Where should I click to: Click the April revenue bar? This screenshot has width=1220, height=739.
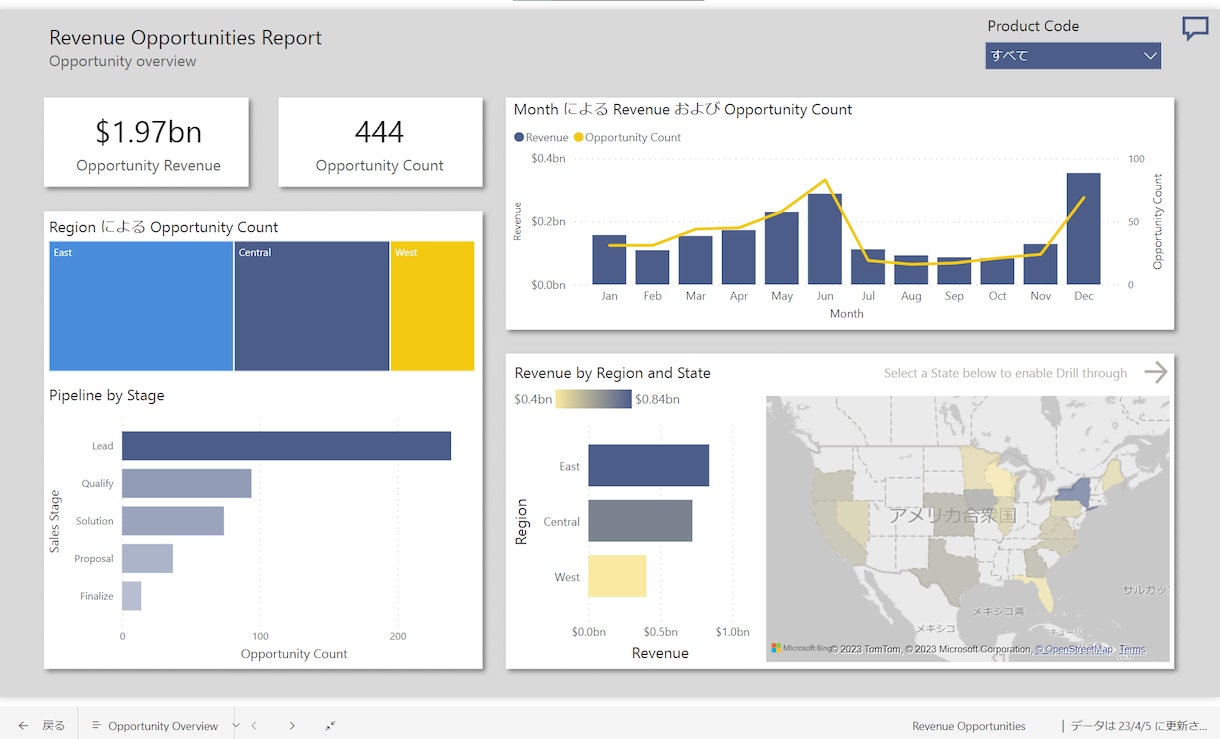(739, 258)
